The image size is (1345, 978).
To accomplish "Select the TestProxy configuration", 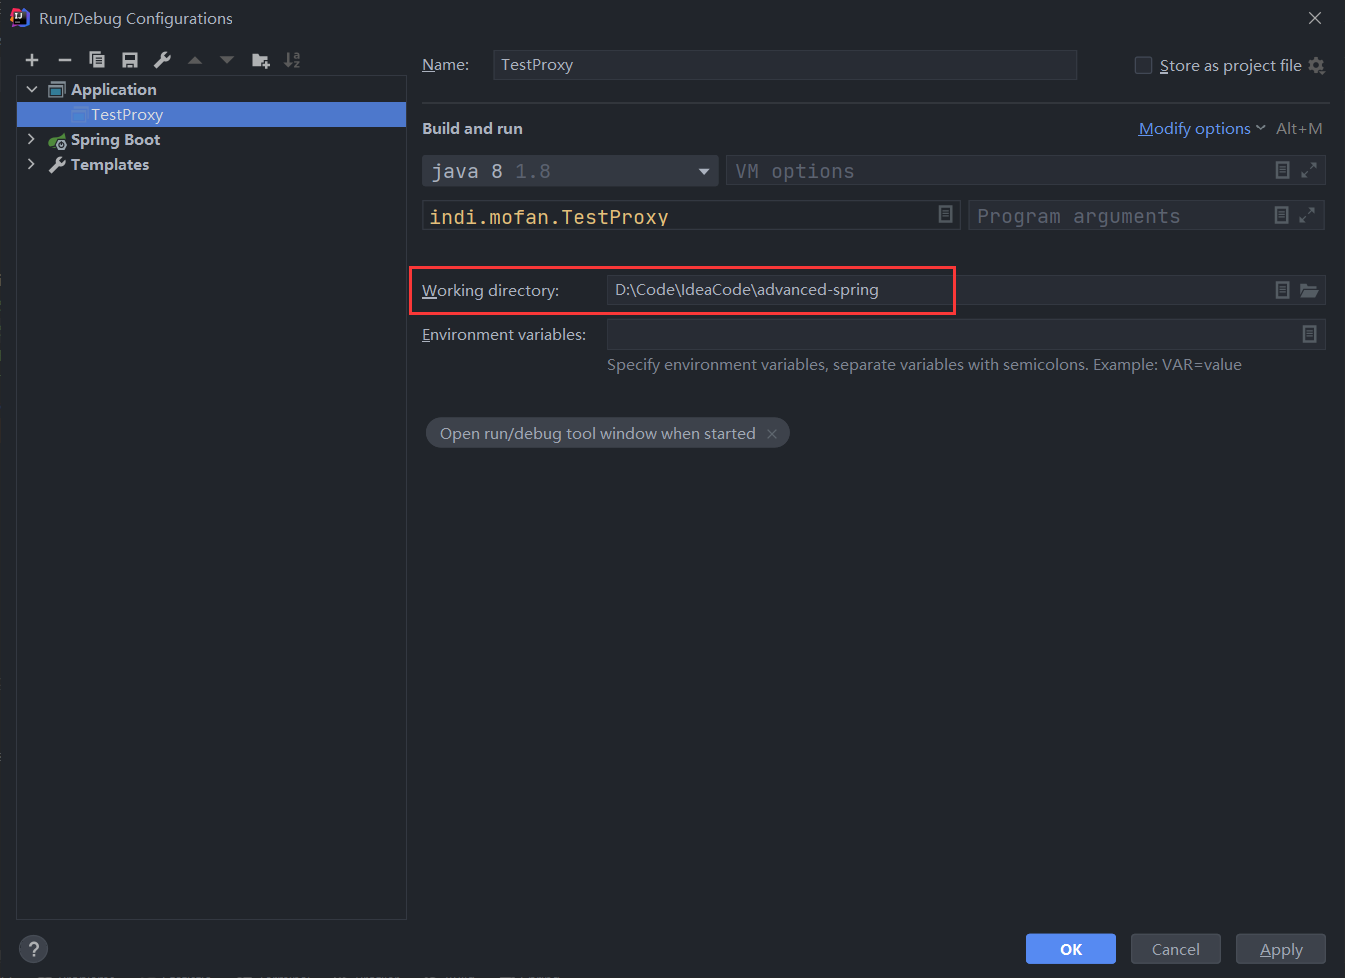I will pyautogui.click(x=211, y=114).
